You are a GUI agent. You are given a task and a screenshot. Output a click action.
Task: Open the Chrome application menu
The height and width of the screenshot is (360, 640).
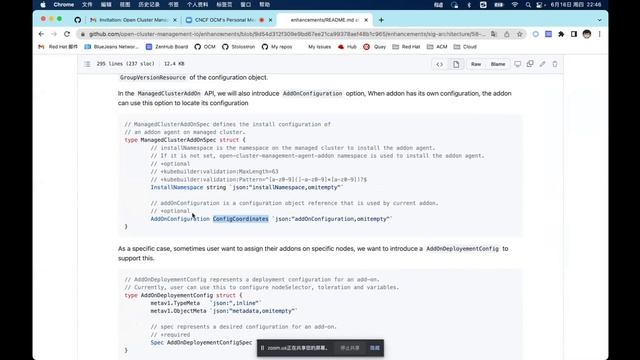tap(64, 4)
